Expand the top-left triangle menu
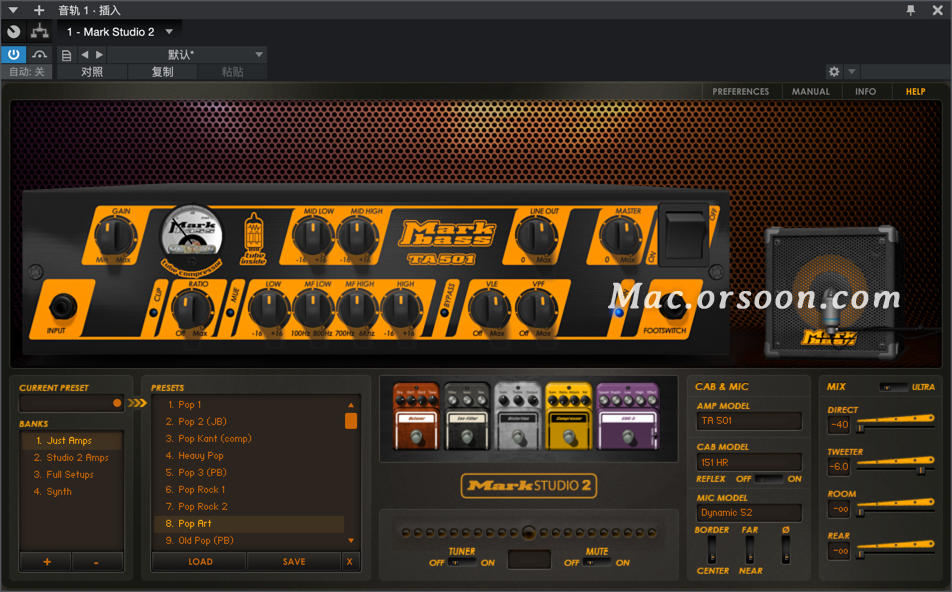The width and height of the screenshot is (952, 592). click(12, 10)
